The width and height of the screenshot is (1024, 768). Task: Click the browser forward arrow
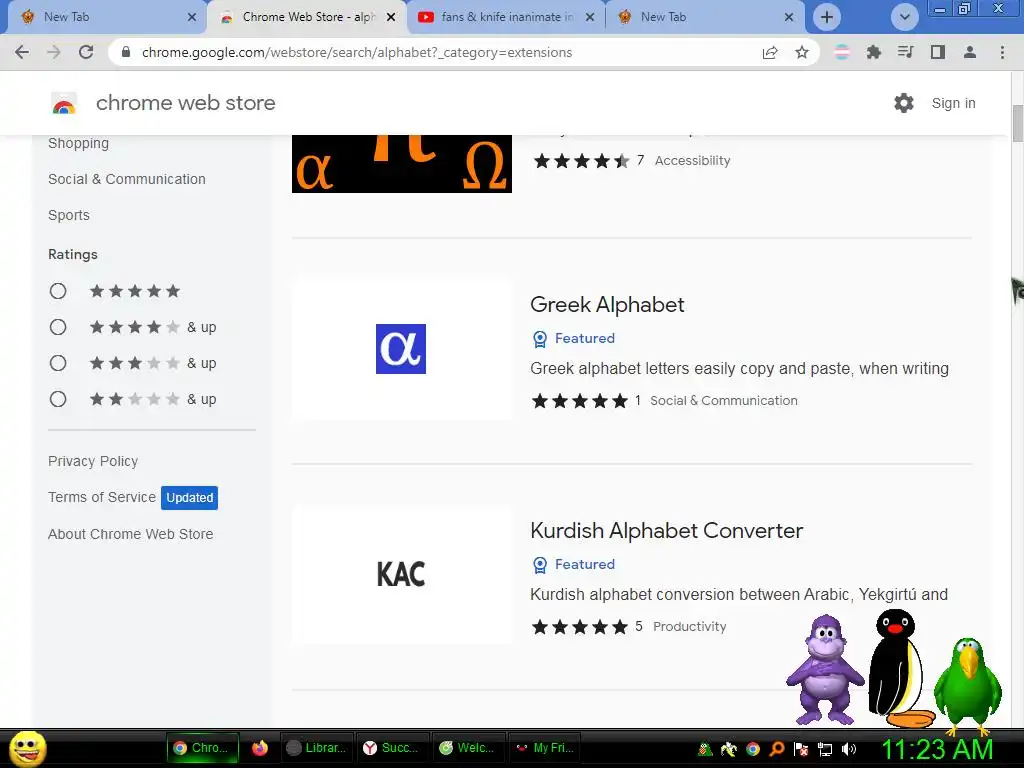54,52
